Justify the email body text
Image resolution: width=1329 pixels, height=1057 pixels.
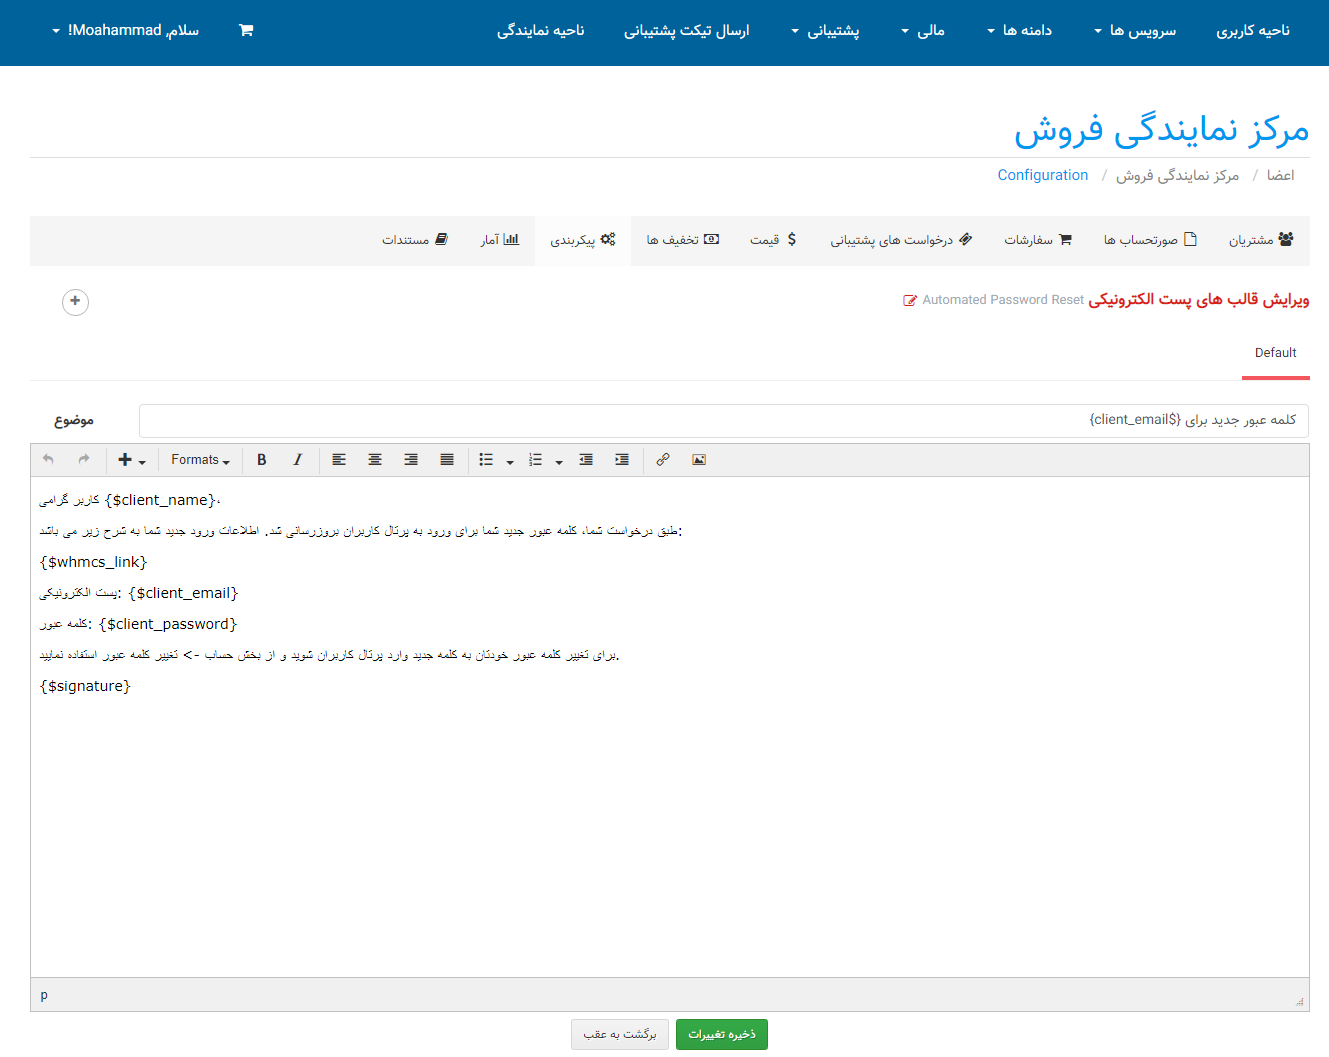[x=447, y=460]
